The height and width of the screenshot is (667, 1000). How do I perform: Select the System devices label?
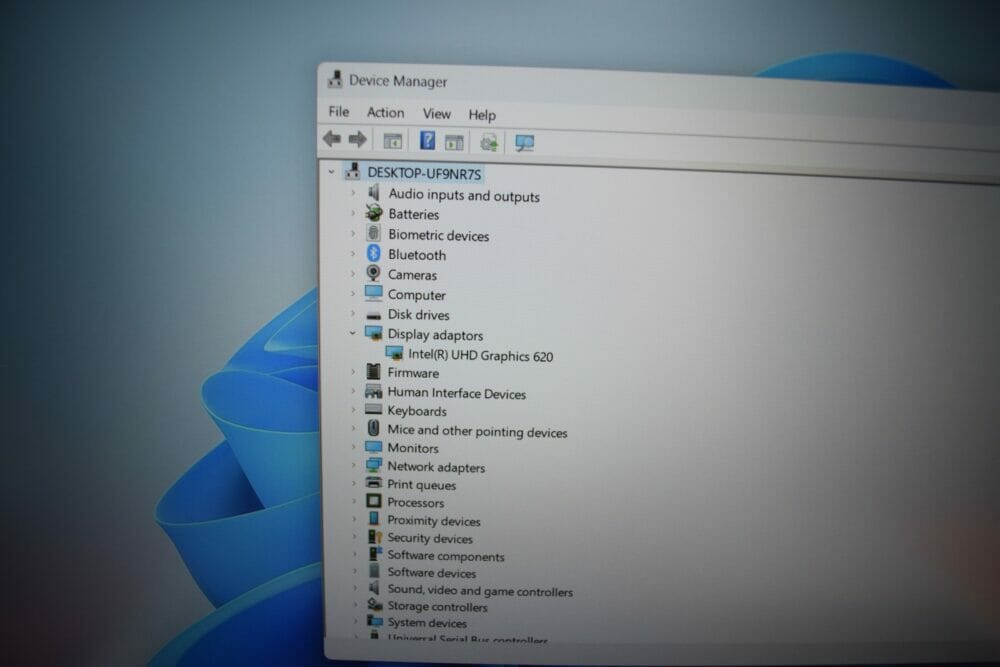coord(427,622)
